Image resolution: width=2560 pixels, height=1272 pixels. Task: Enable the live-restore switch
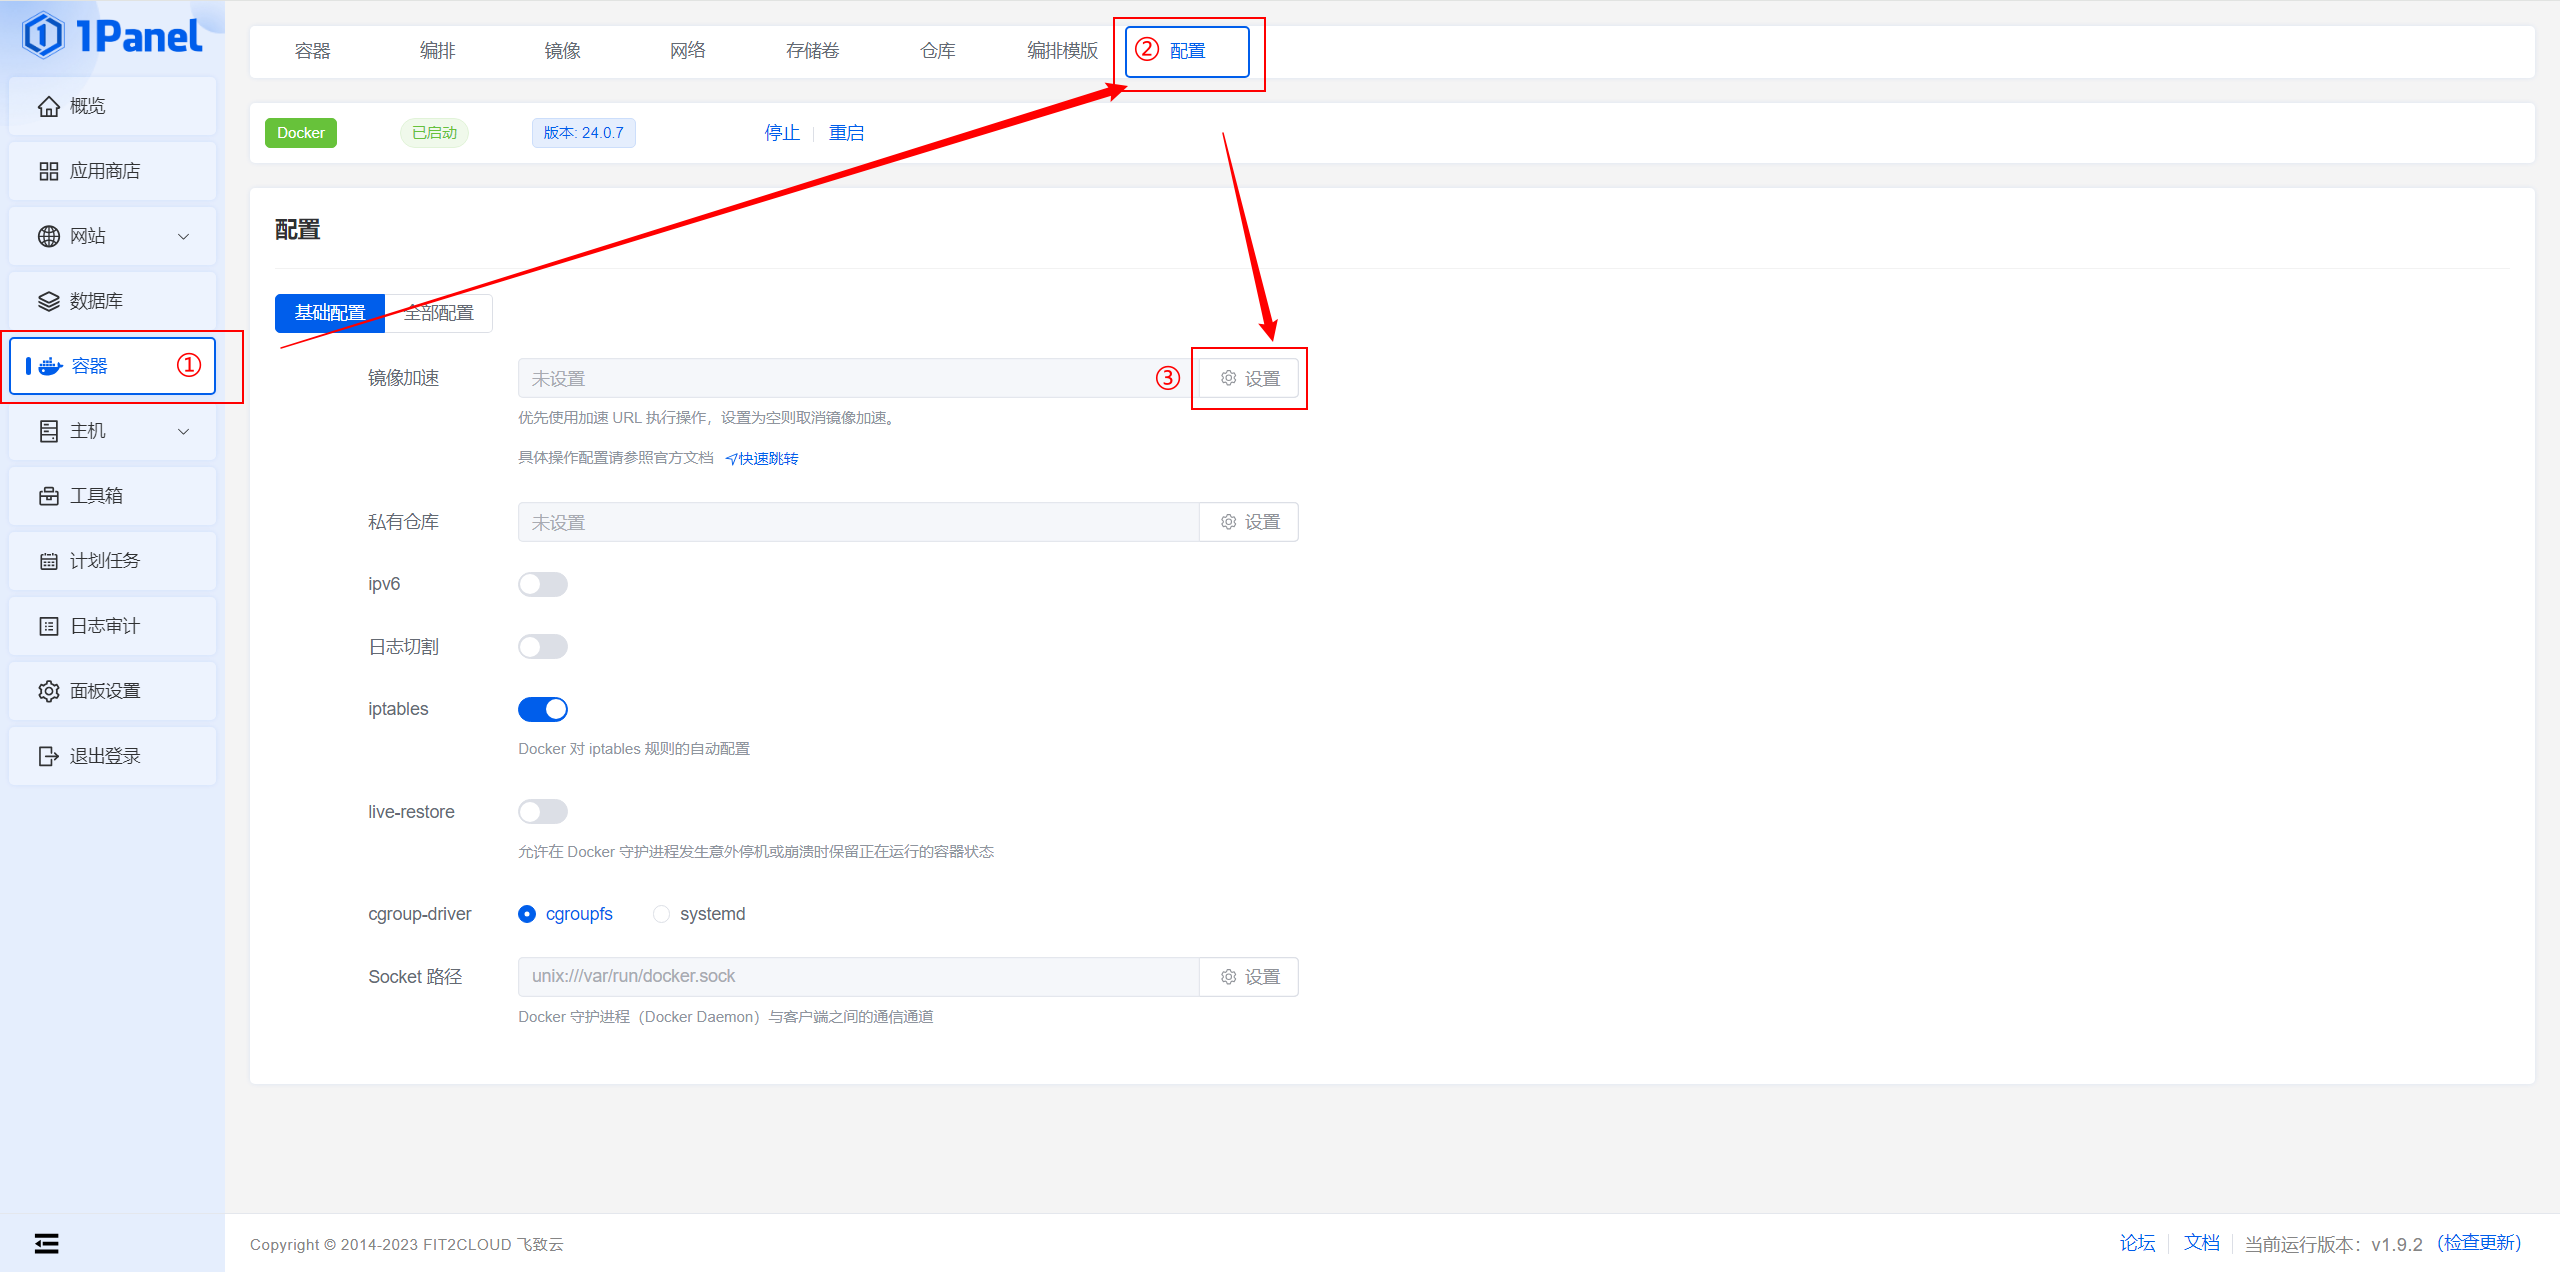coord(543,812)
